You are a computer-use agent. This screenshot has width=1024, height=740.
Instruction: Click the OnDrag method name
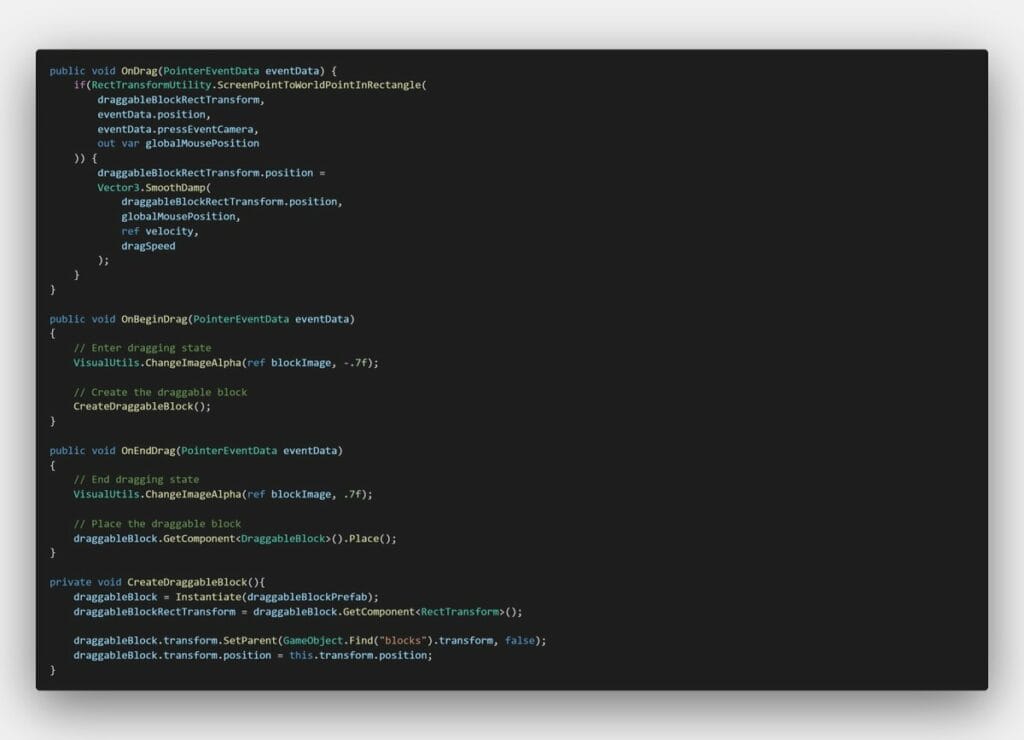point(139,71)
